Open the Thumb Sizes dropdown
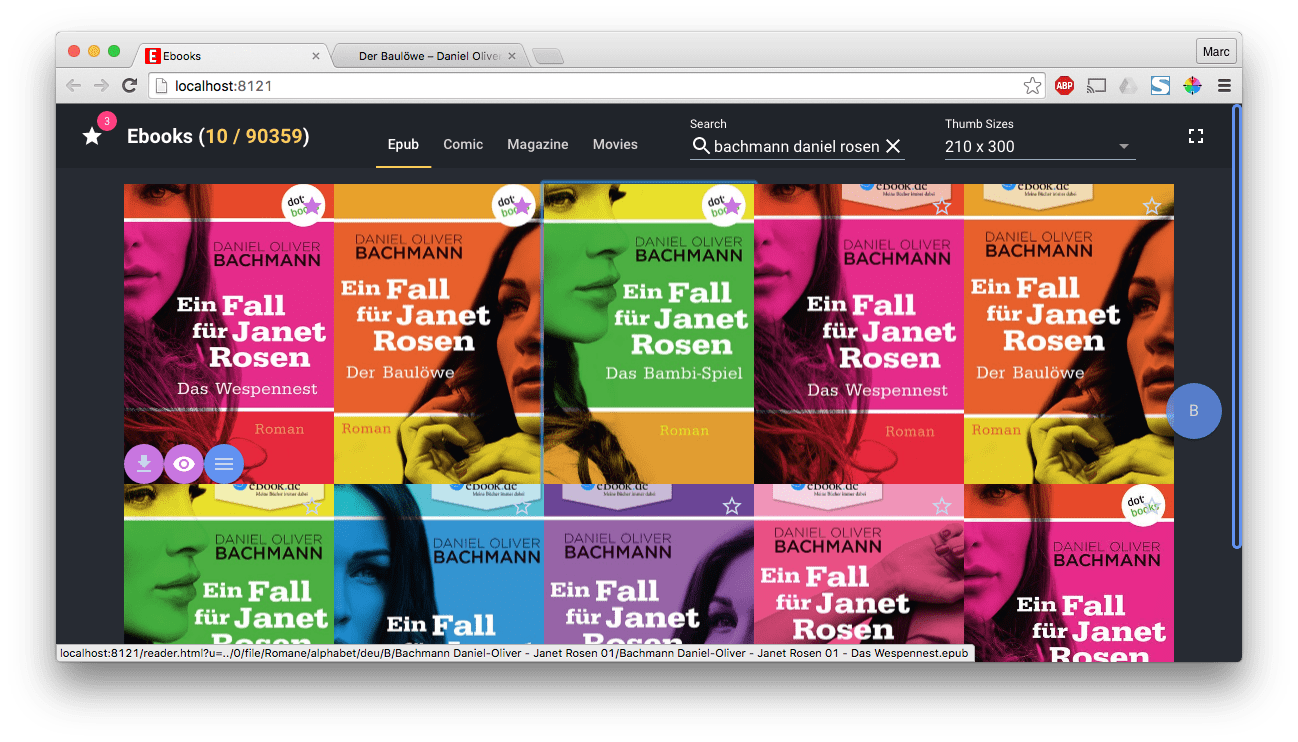The height and width of the screenshot is (742, 1298). pyautogui.click(x=1040, y=146)
